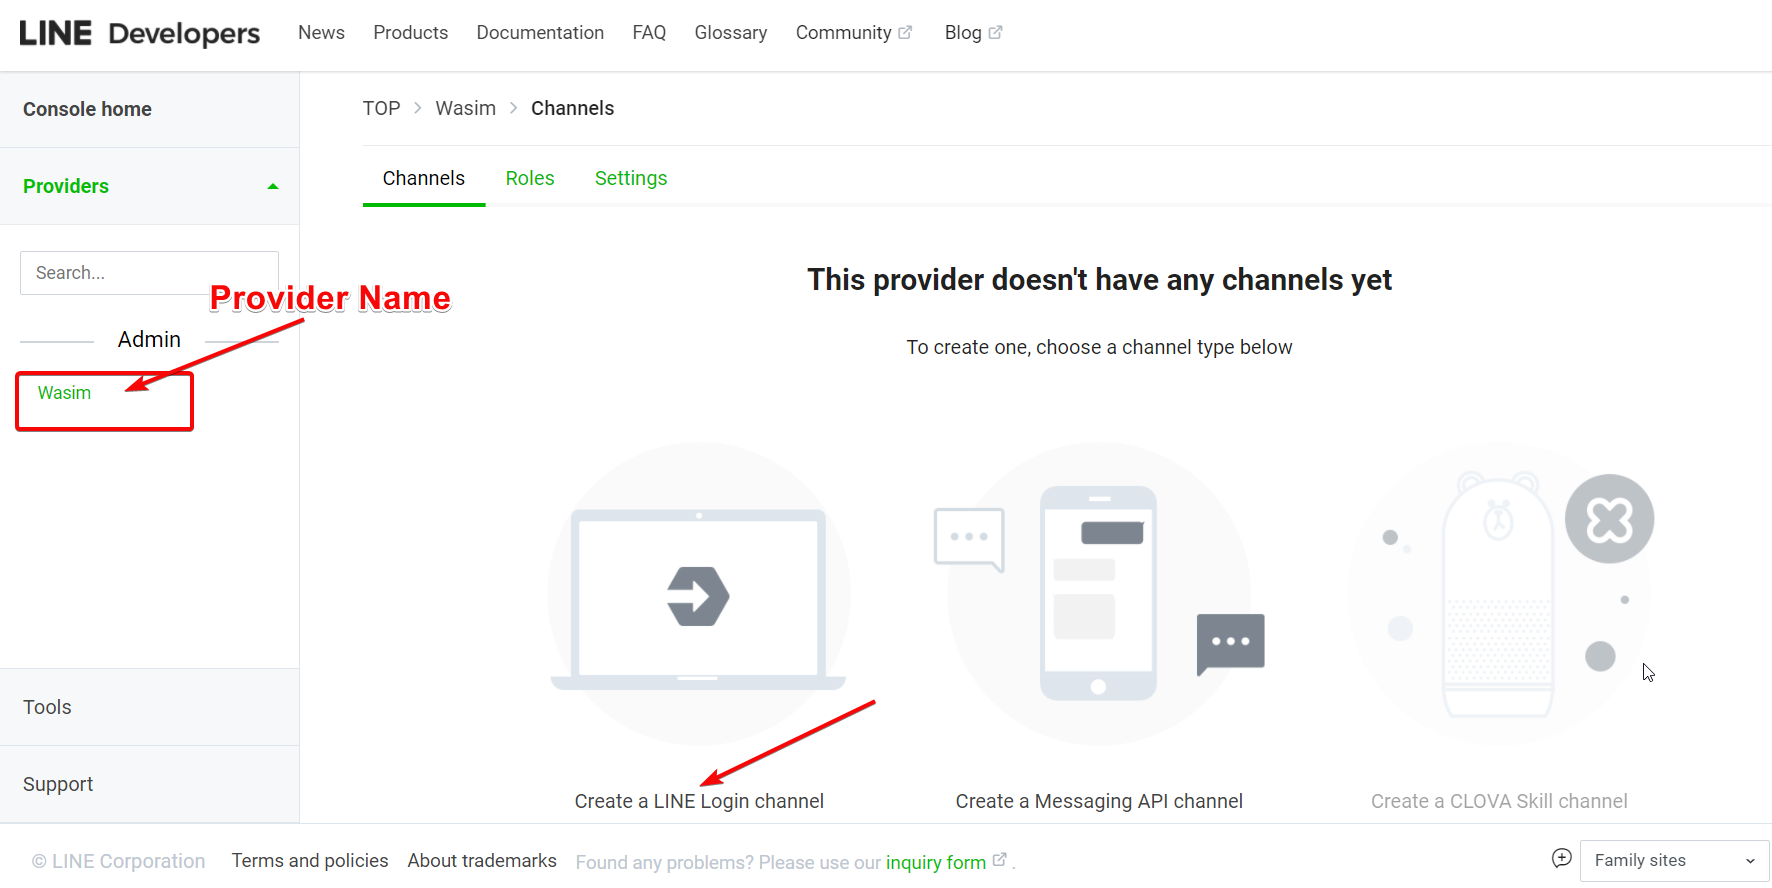
Task: Open About trademarks link
Action: [x=482, y=860]
